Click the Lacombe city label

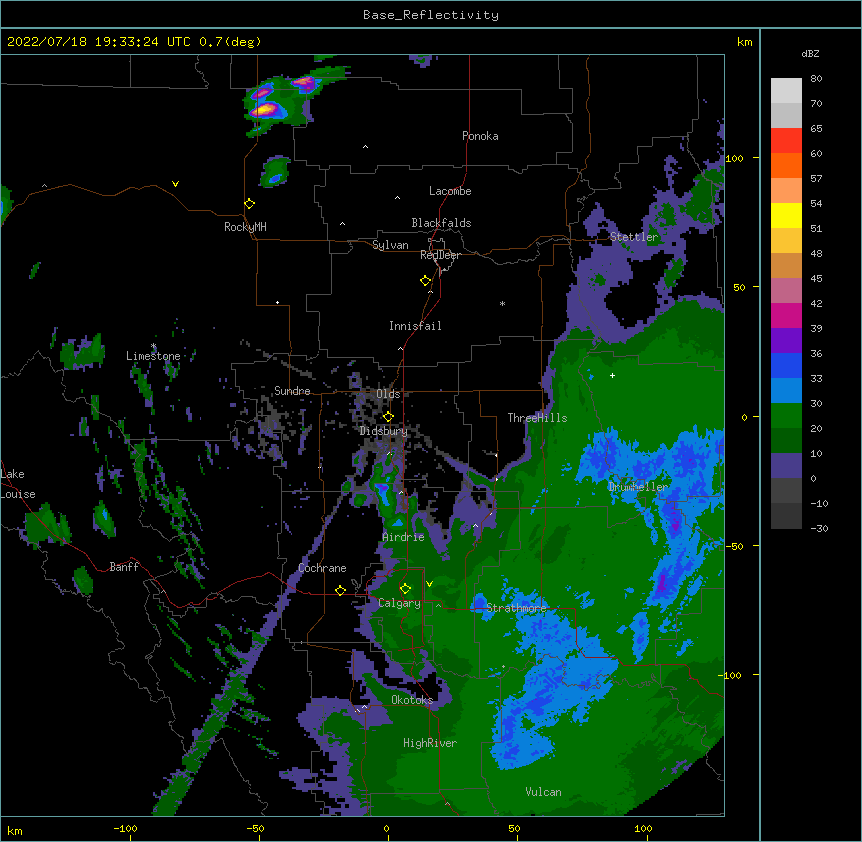[x=450, y=191]
